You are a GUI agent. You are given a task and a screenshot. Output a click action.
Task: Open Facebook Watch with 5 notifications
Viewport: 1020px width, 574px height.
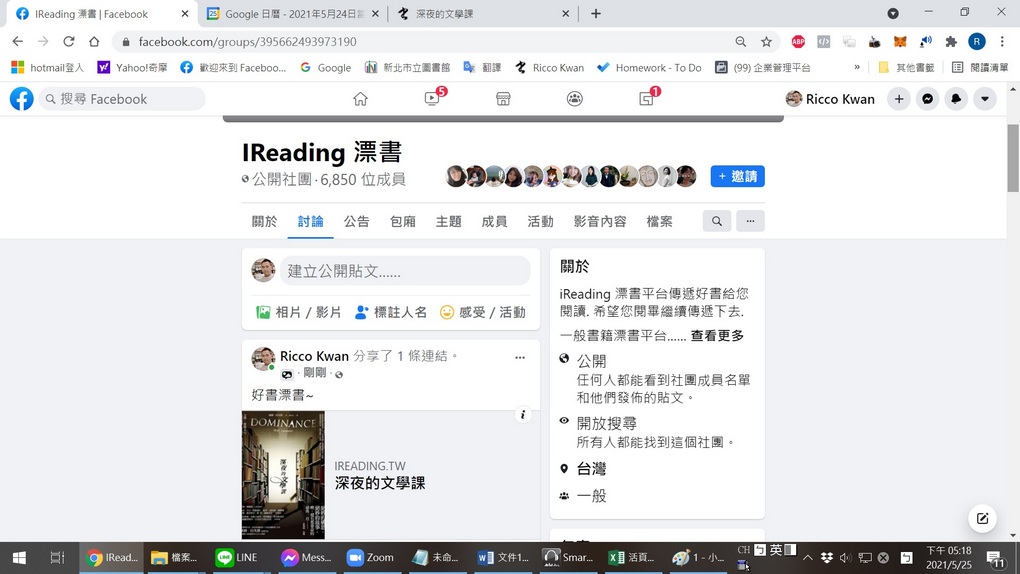(x=433, y=98)
